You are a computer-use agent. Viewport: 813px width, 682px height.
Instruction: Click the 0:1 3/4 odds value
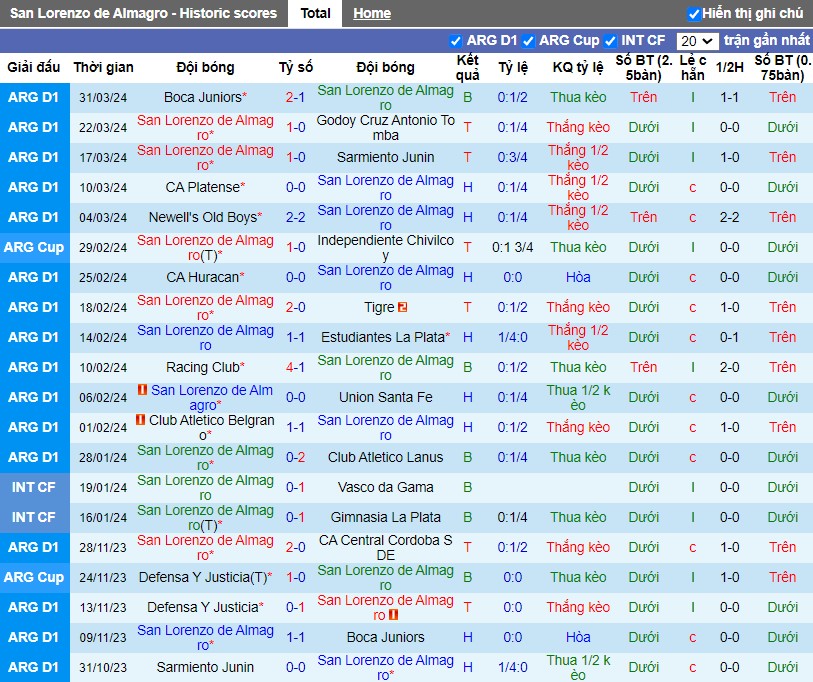coord(512,247)
